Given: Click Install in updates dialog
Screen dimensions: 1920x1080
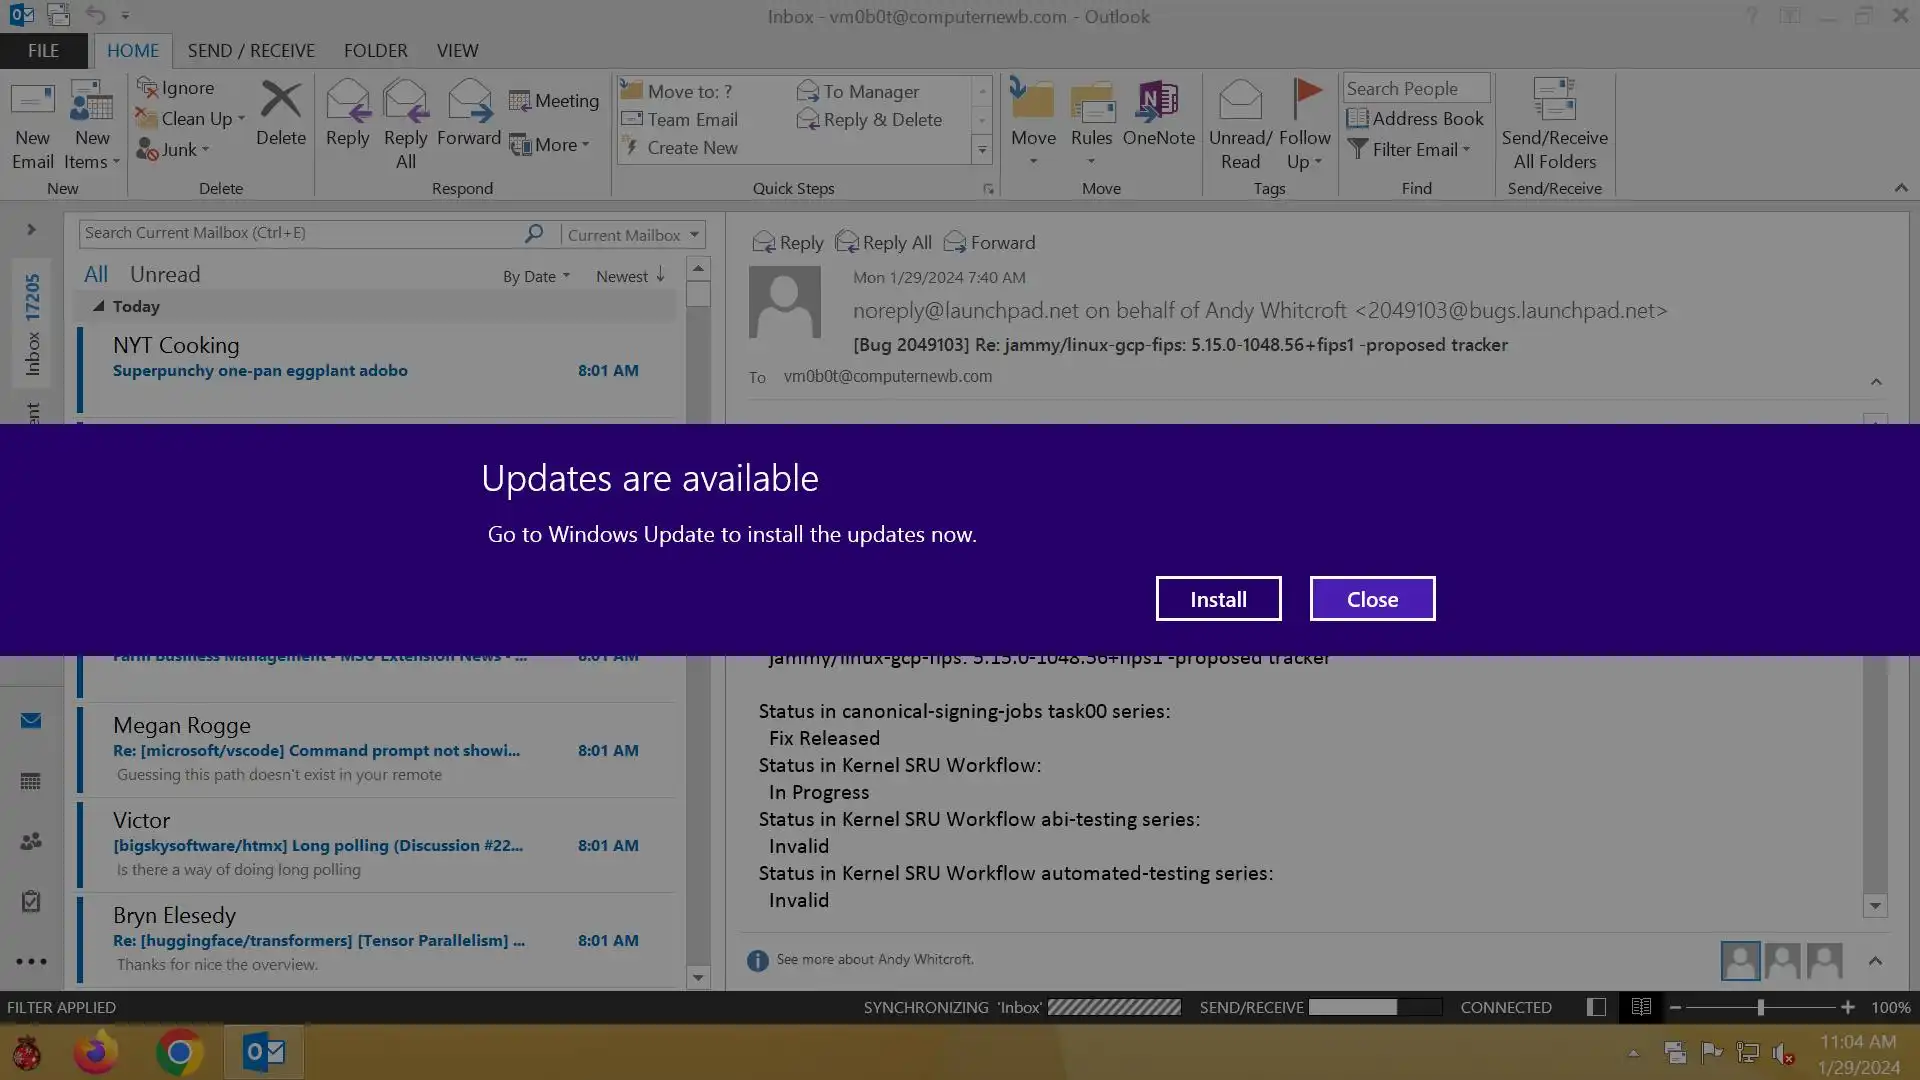Looking at the screenshot, I should tap(1218, 599).
